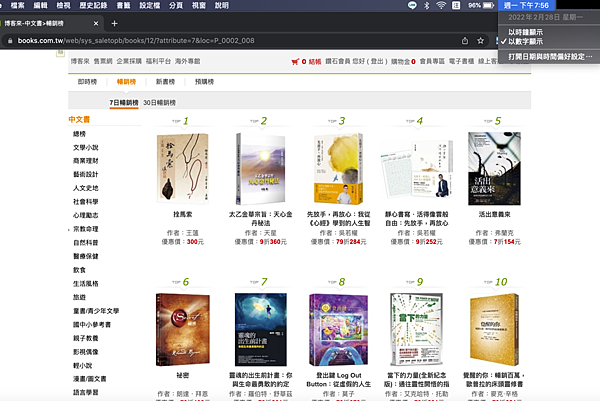Screen dimensions: 600x401
Task: Open the Wi-Fi status icon
Action: [441, 5]
